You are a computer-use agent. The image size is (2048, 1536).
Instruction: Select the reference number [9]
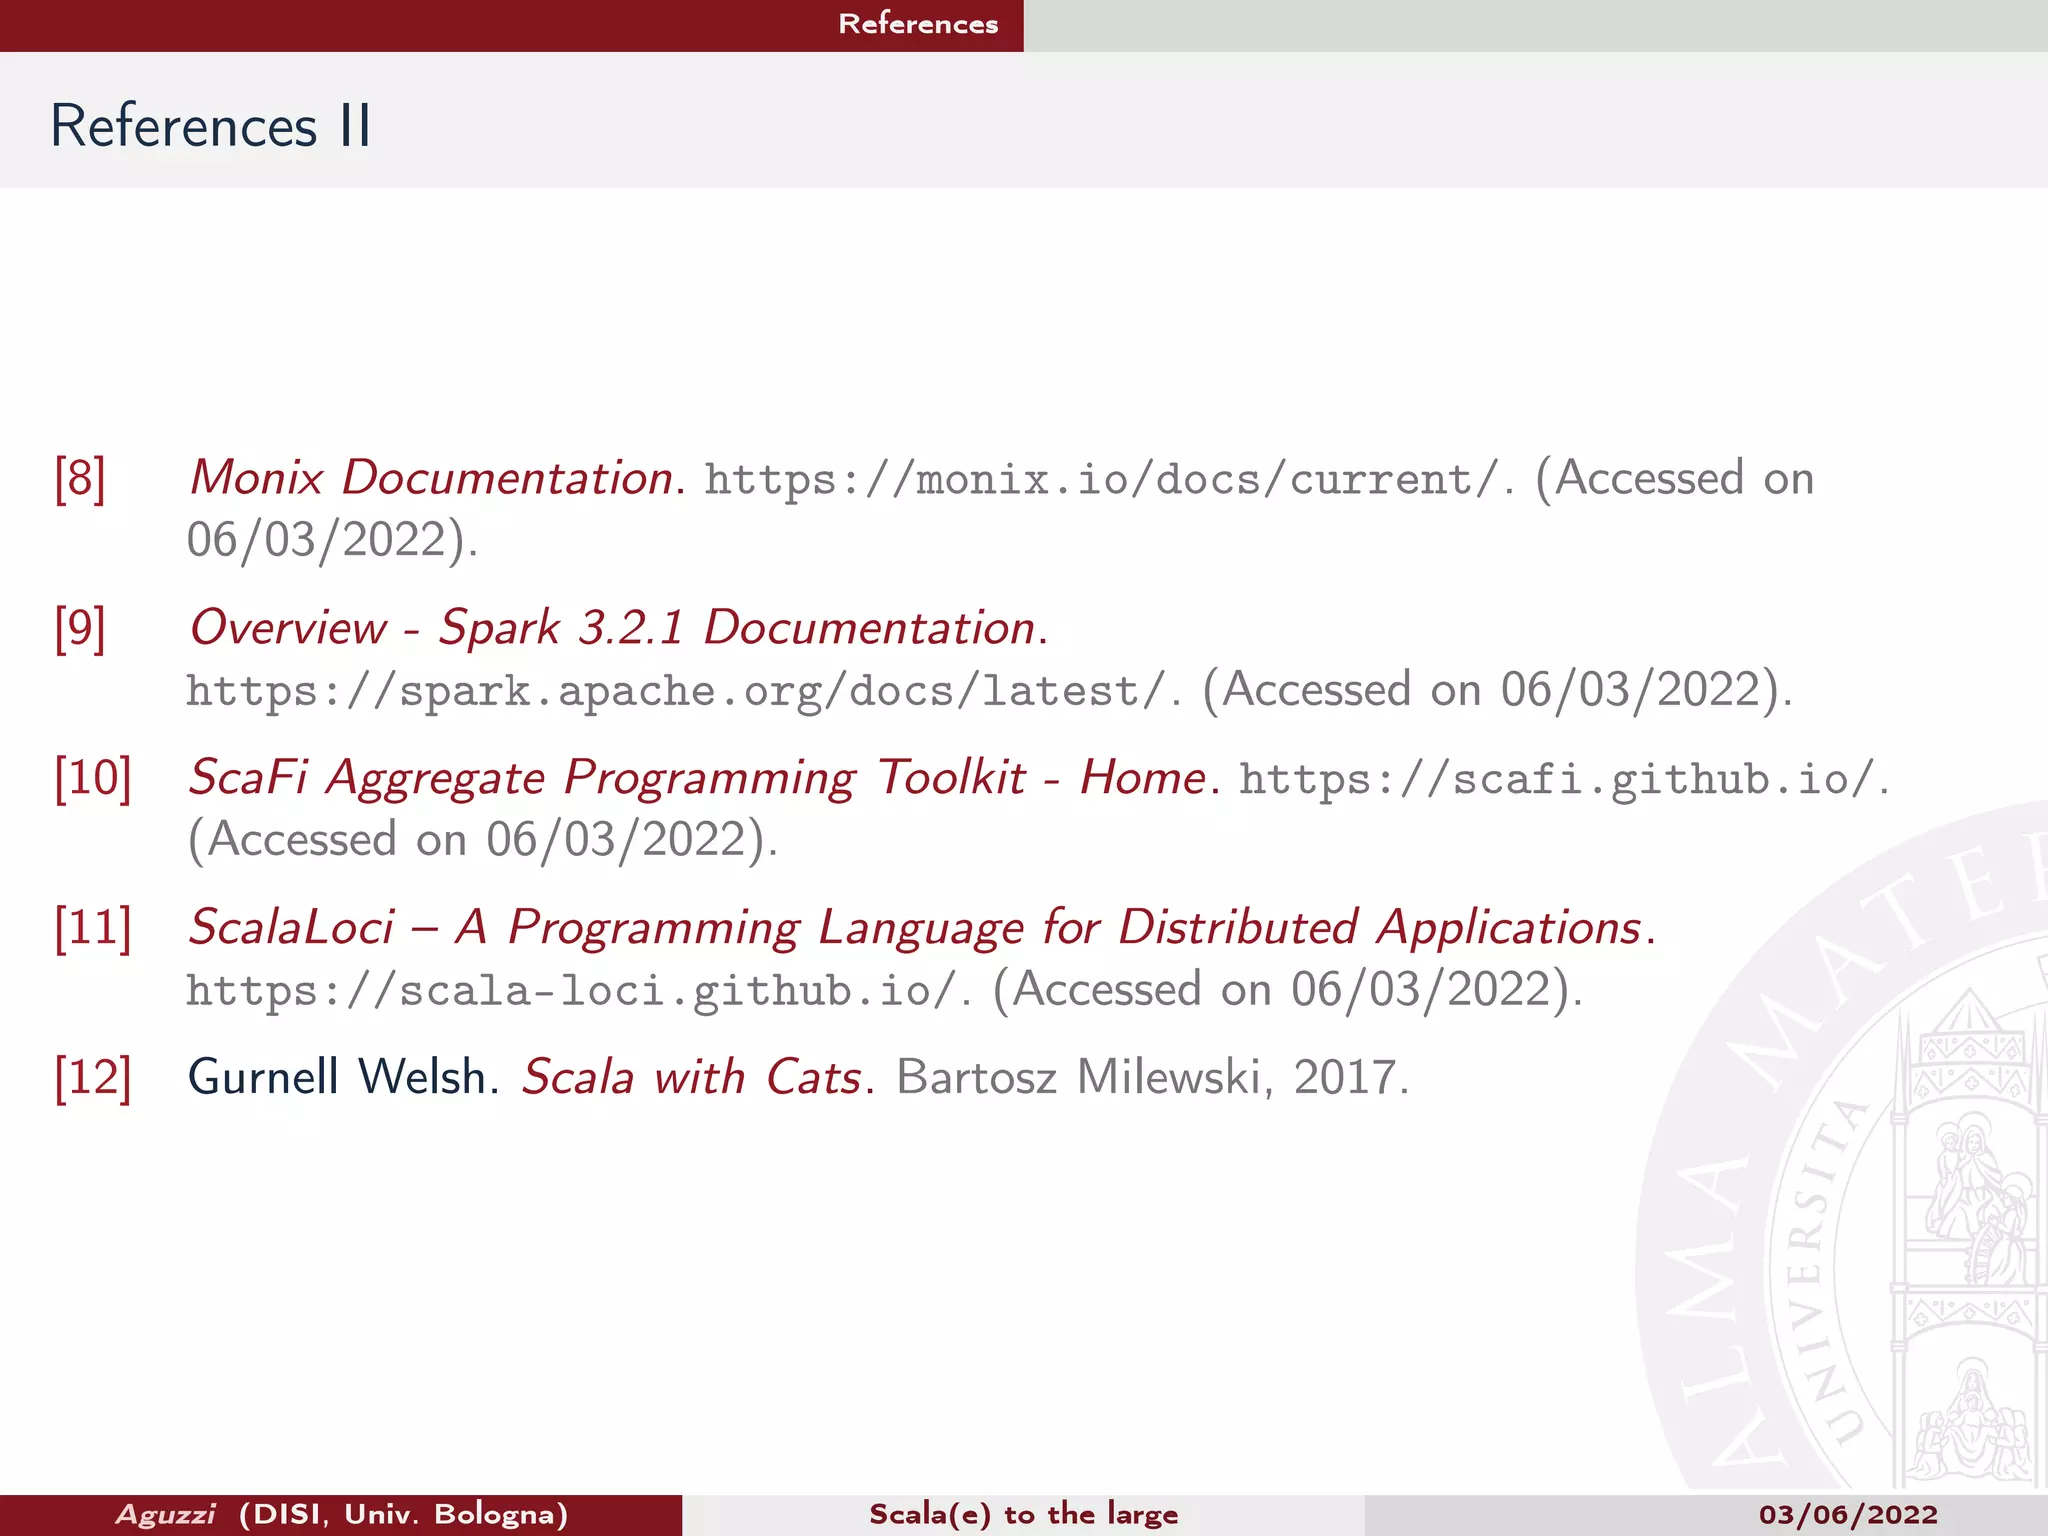(x=80, y=628)
